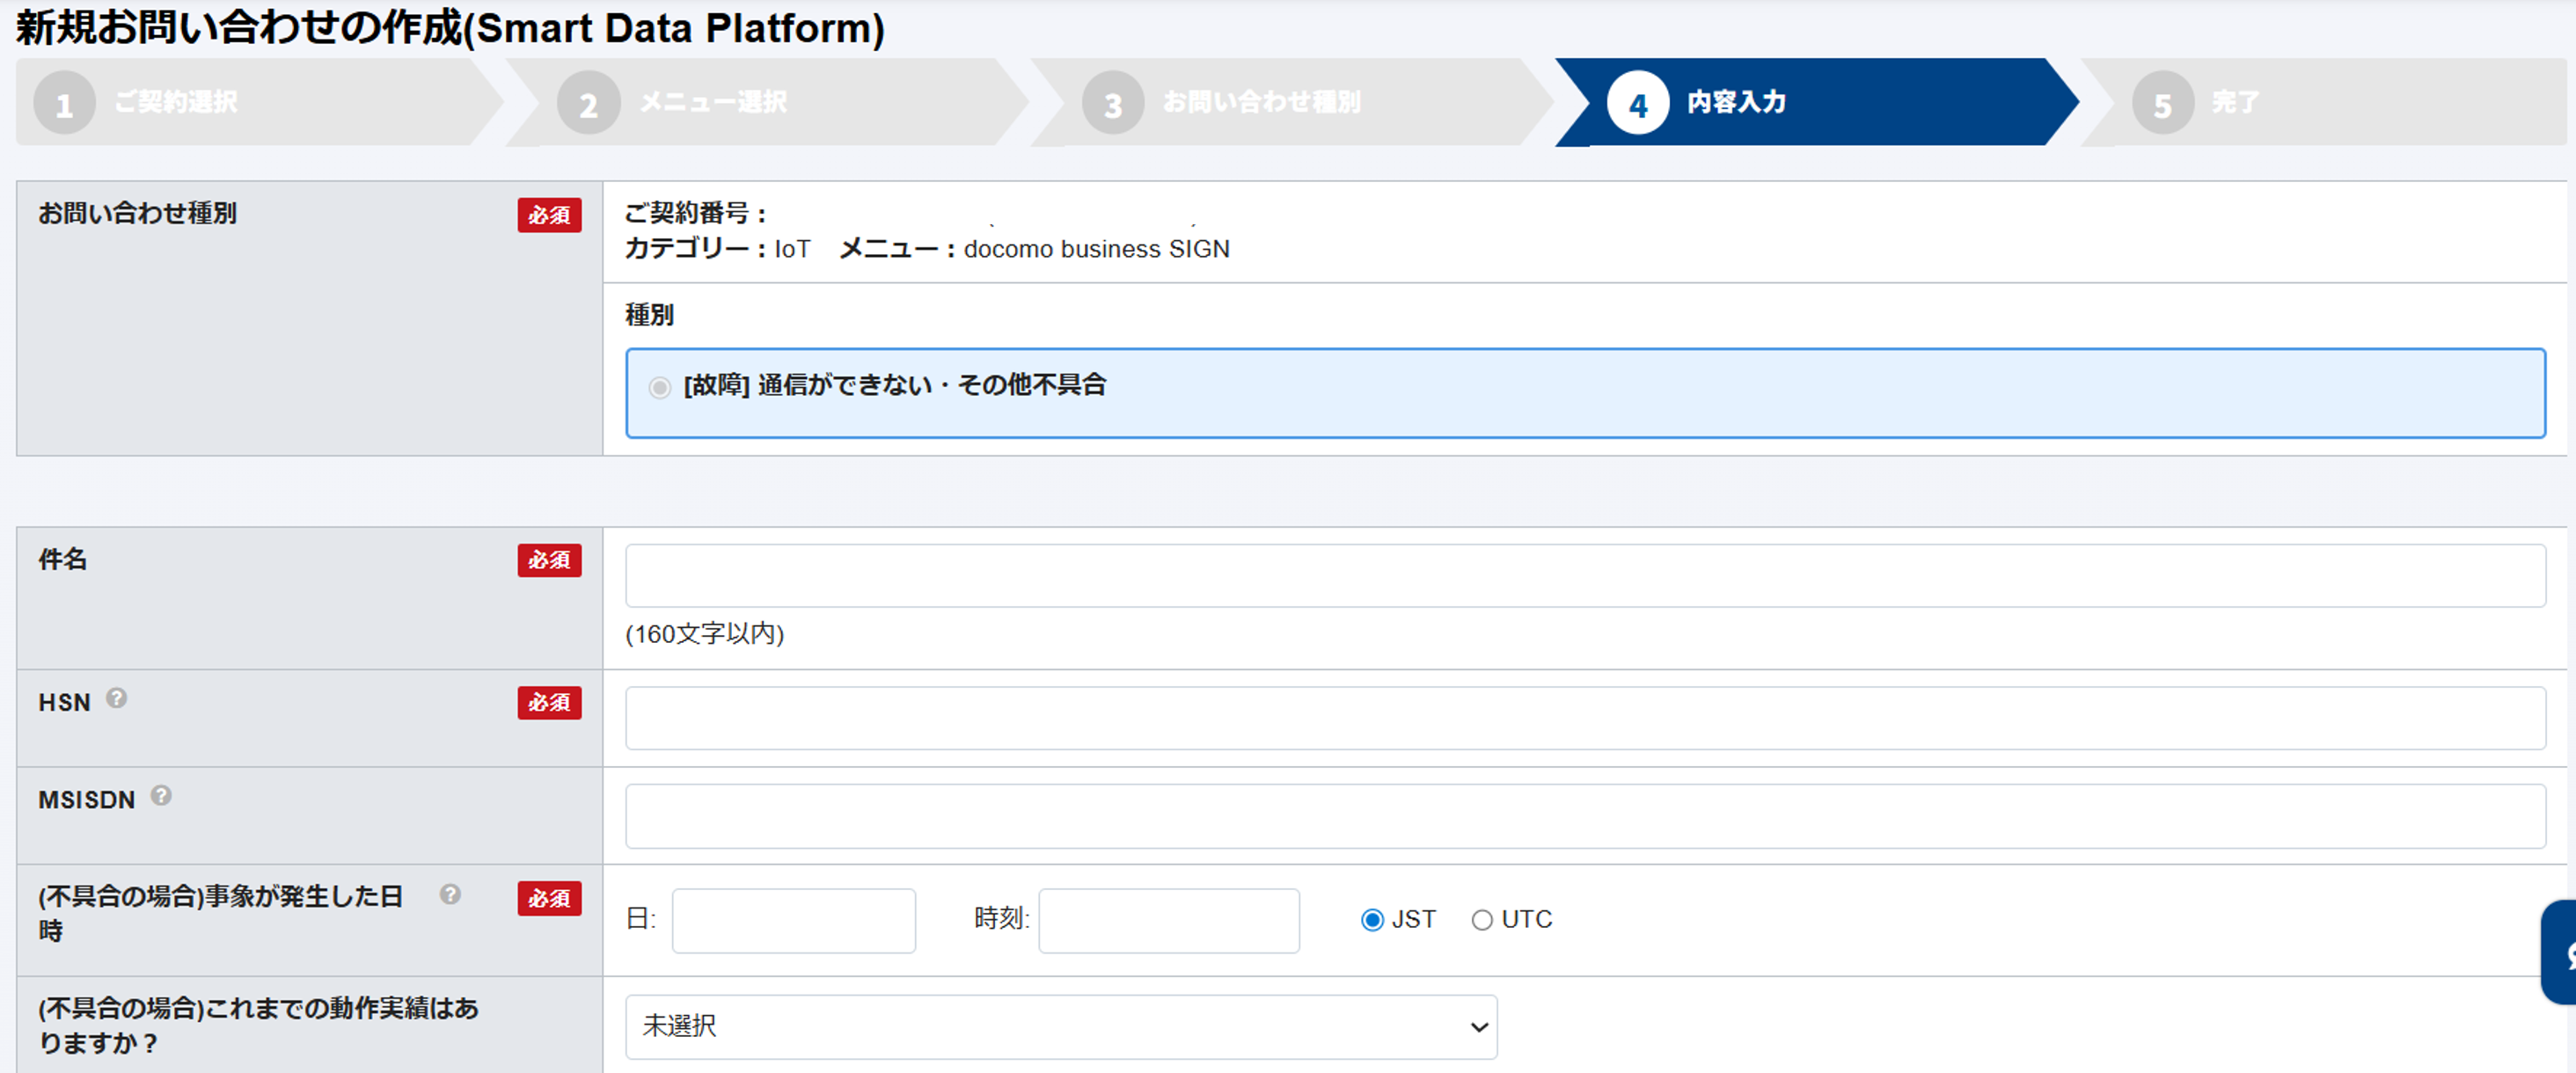This screenshot has height=1073, width=2576.
Task: Open the HSN help icon
Action: pyautogui.click(x=118, y=698)
